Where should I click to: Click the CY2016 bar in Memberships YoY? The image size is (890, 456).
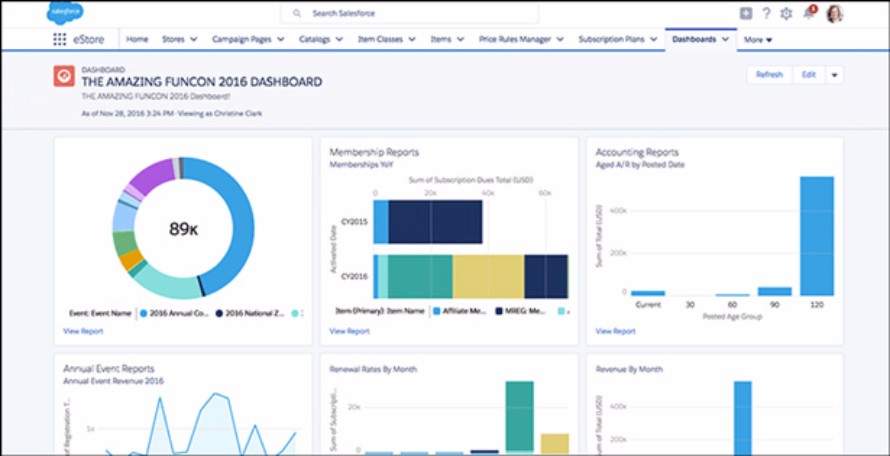point(471,277)
